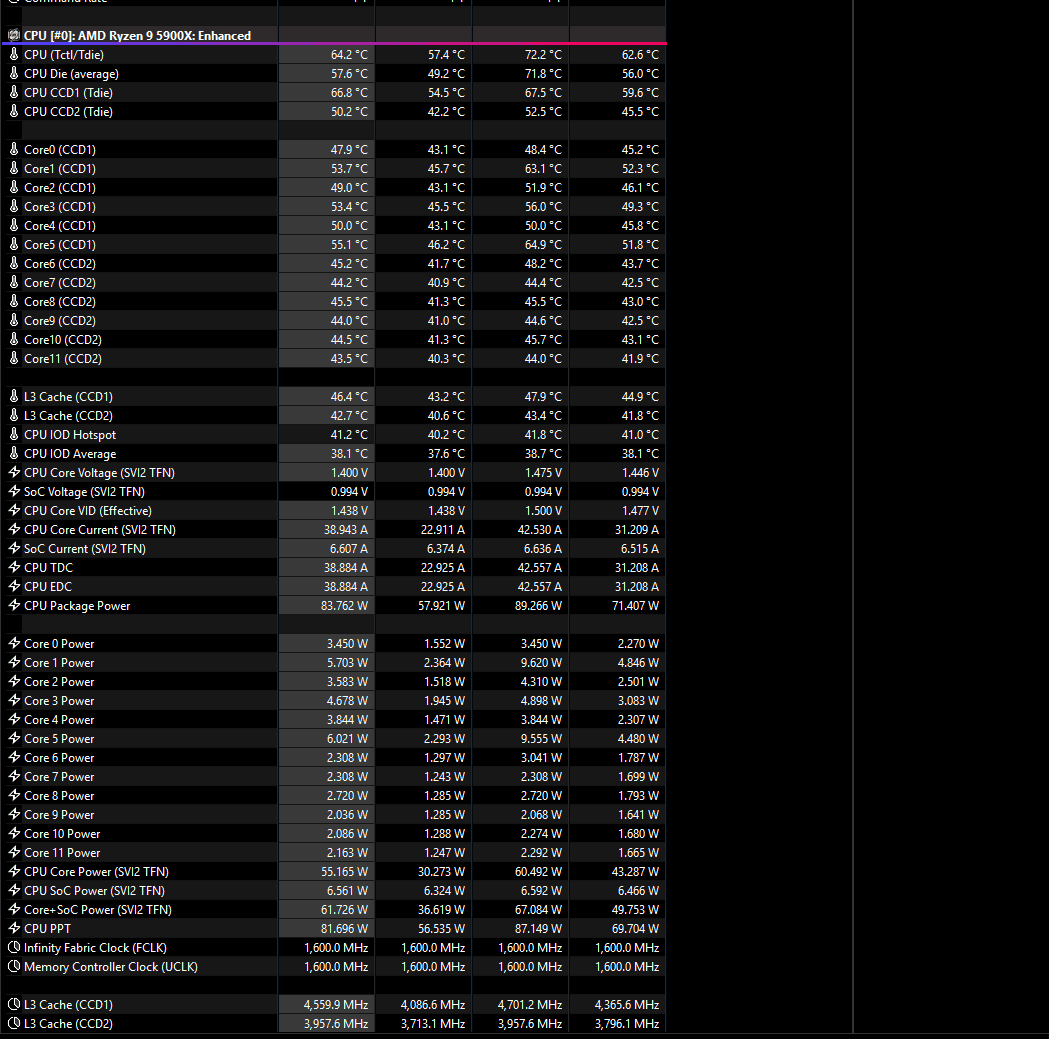Collapse the CPU [#0]: AMD Ryzen 9 5900X: Enhanced group
This screenshot has height=1039, width=1049.
(x=137, y=35)
